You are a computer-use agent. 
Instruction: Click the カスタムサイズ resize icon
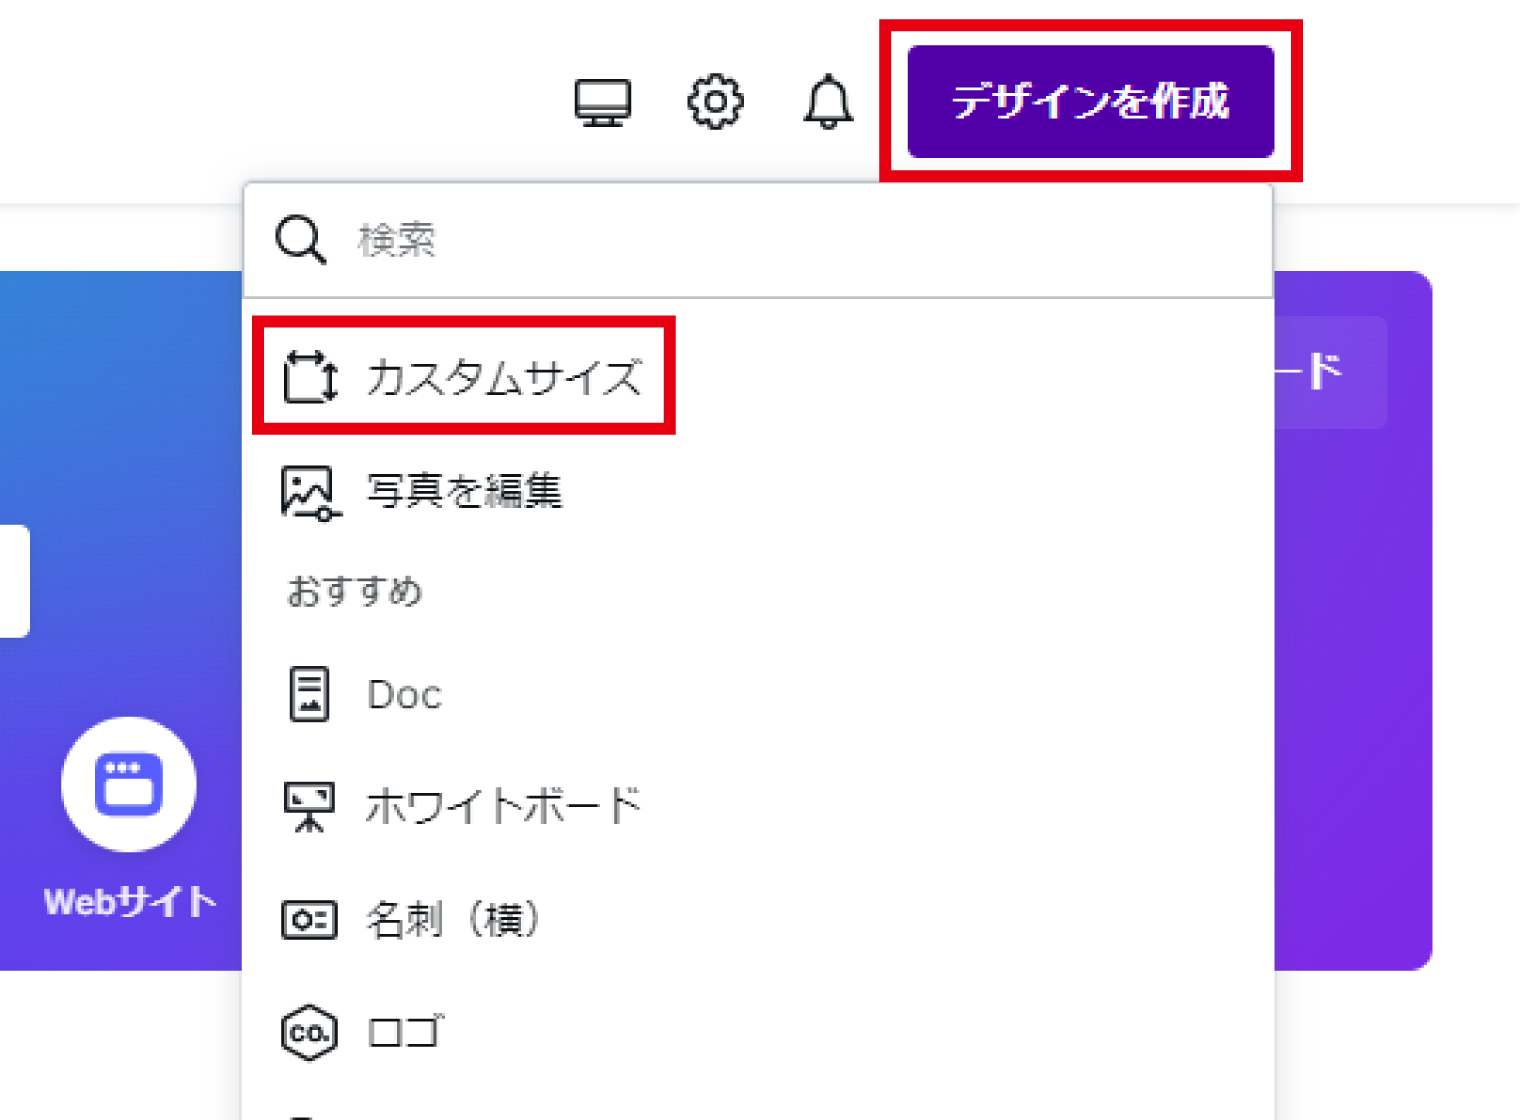[x=310, y=377]
